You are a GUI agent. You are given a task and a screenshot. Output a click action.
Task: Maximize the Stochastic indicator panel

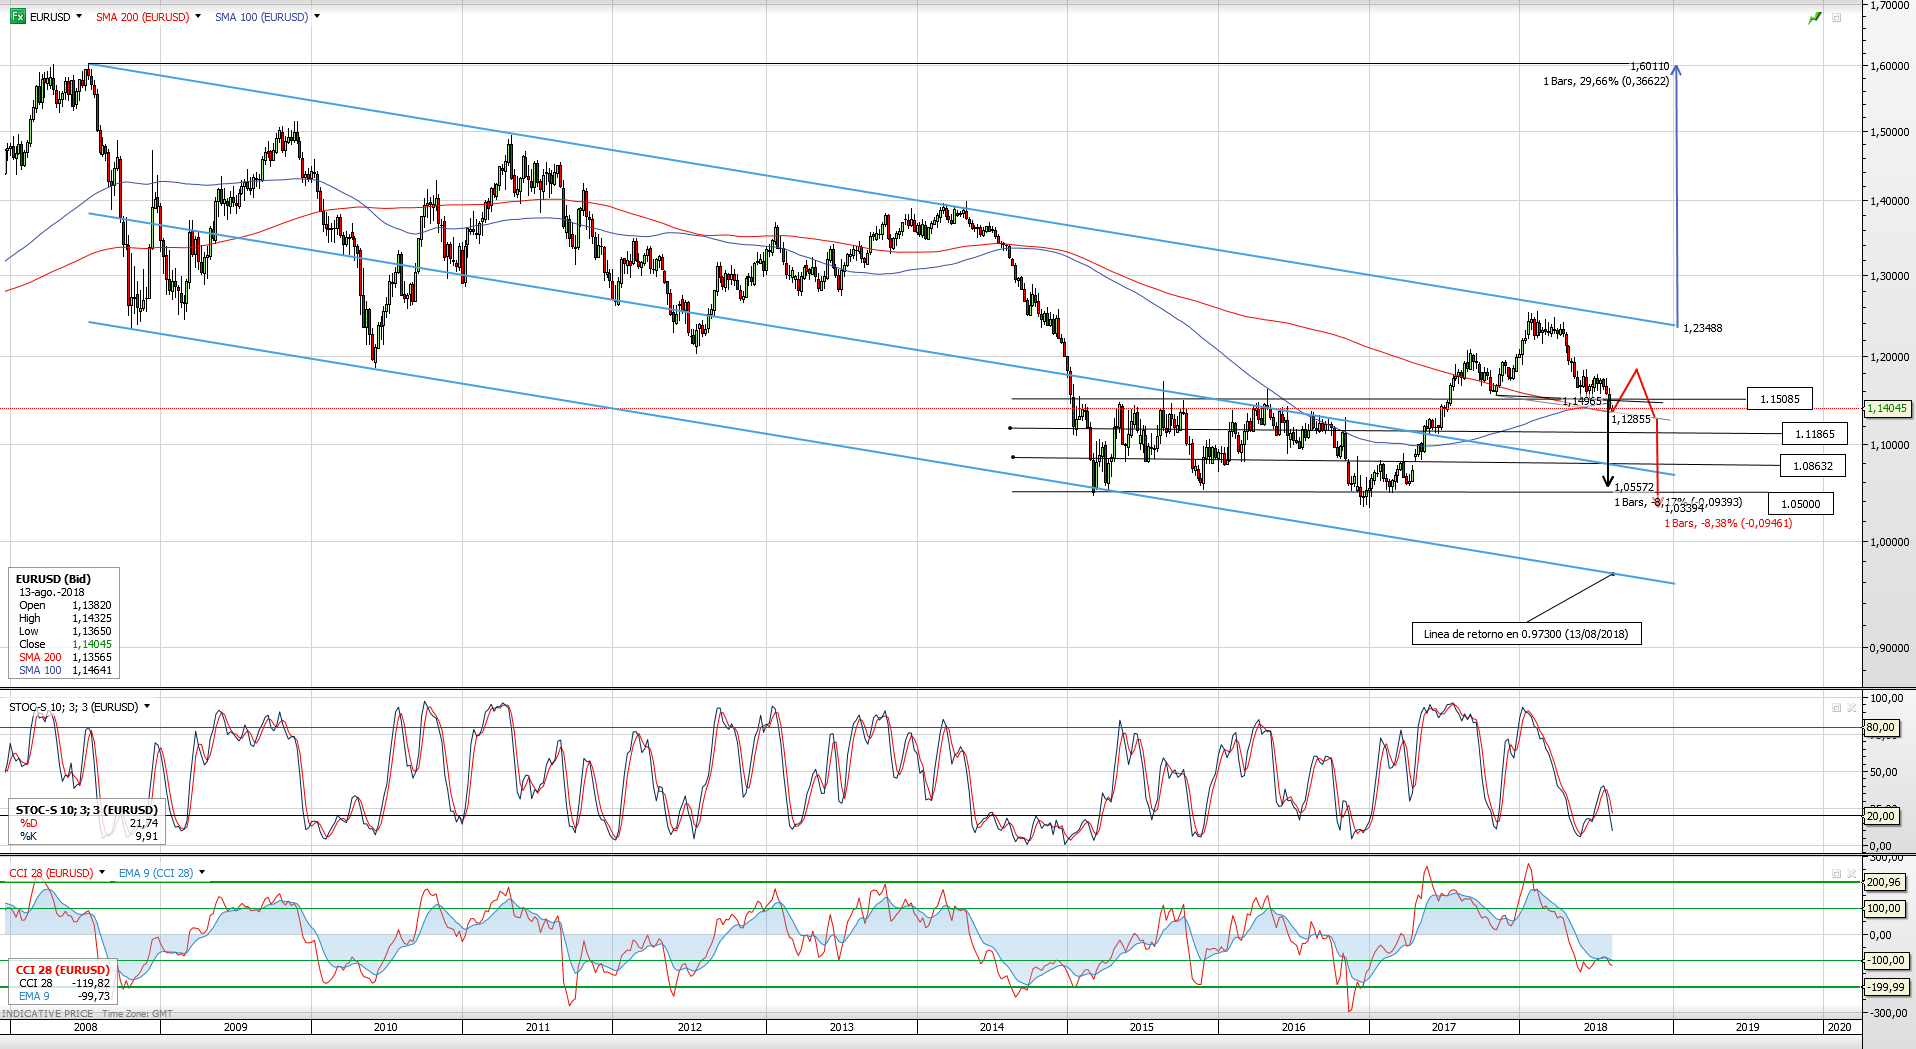click(x=1836, y=708)
